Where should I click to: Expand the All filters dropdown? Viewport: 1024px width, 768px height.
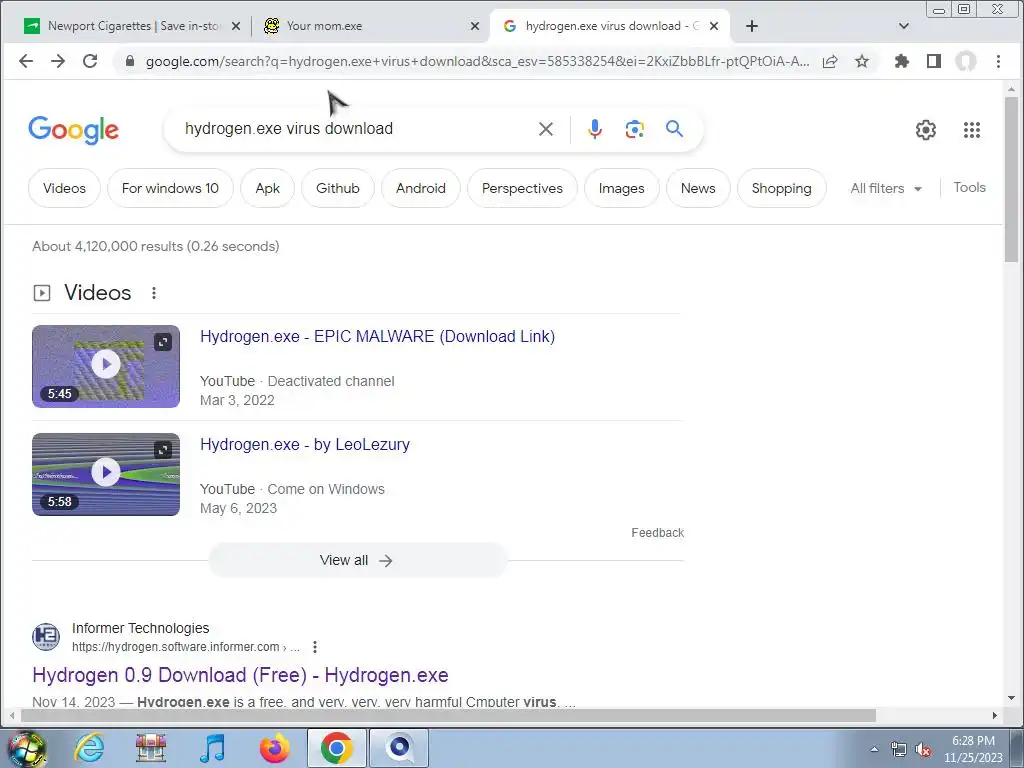pos(886,188)
